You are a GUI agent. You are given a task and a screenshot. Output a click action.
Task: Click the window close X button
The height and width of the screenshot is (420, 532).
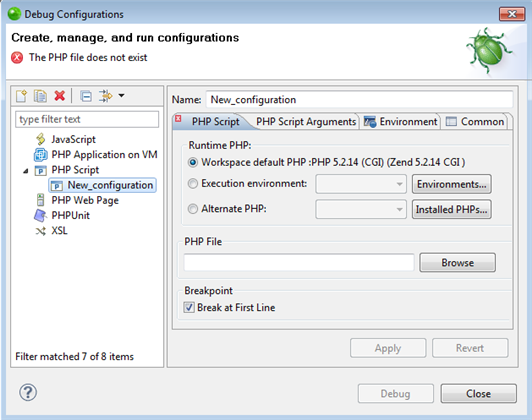tap(512, 14)
